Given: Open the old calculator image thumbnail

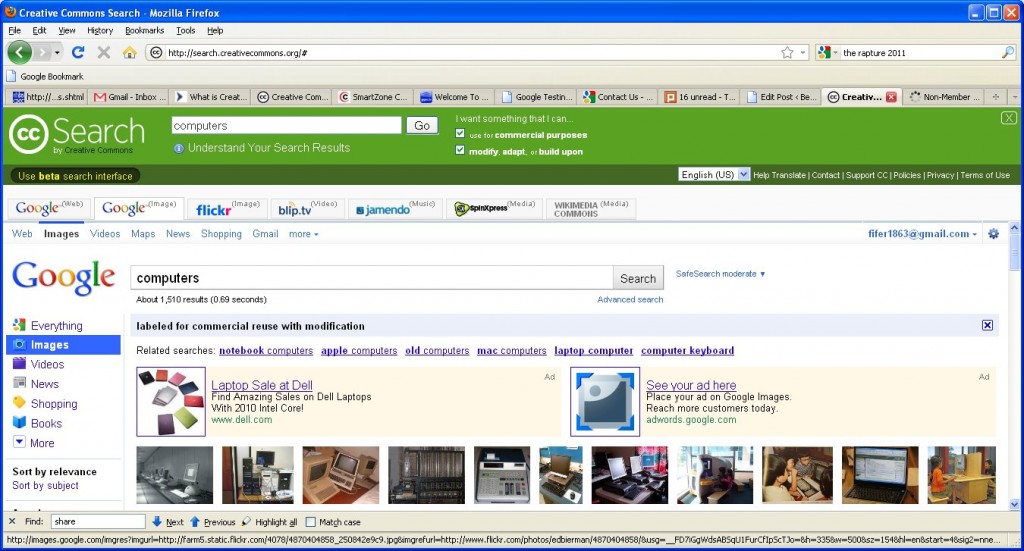Looking at the screenshot, I should pos(502,475).
